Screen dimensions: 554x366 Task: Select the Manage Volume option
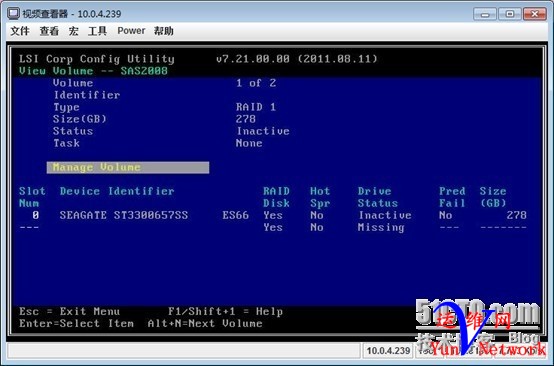click(128, 167)
